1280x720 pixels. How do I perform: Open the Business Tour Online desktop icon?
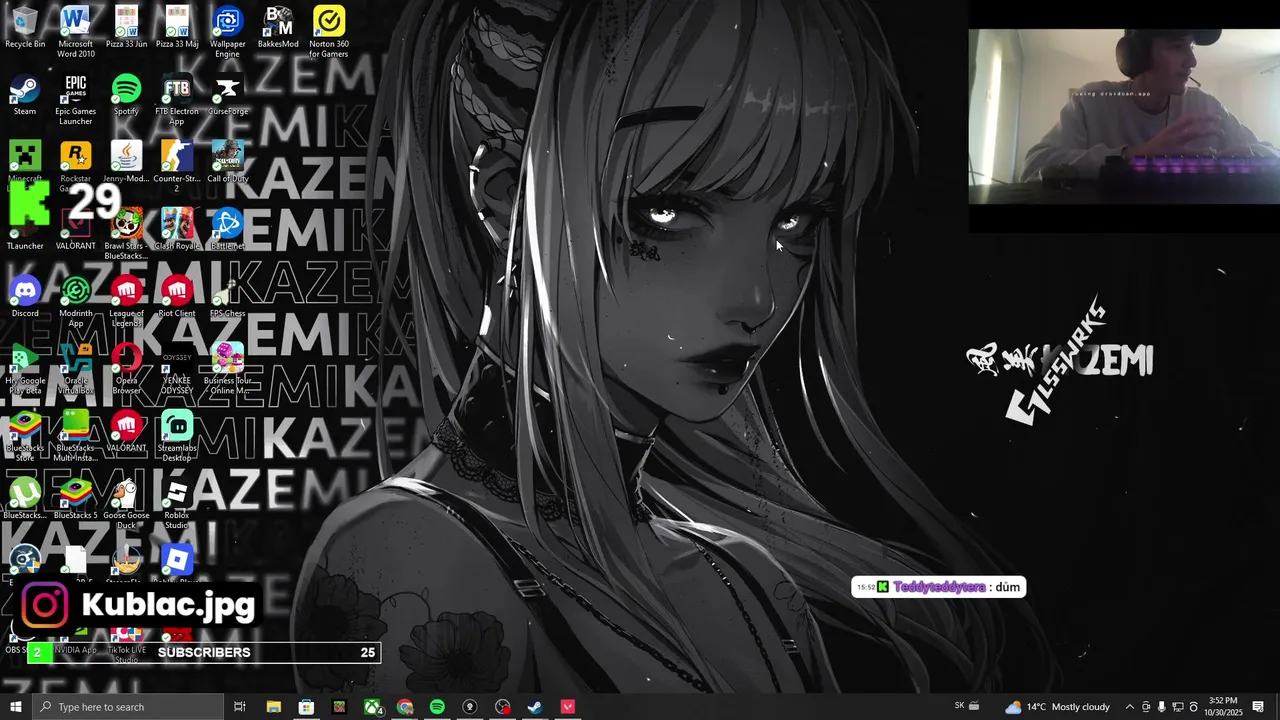227,369
